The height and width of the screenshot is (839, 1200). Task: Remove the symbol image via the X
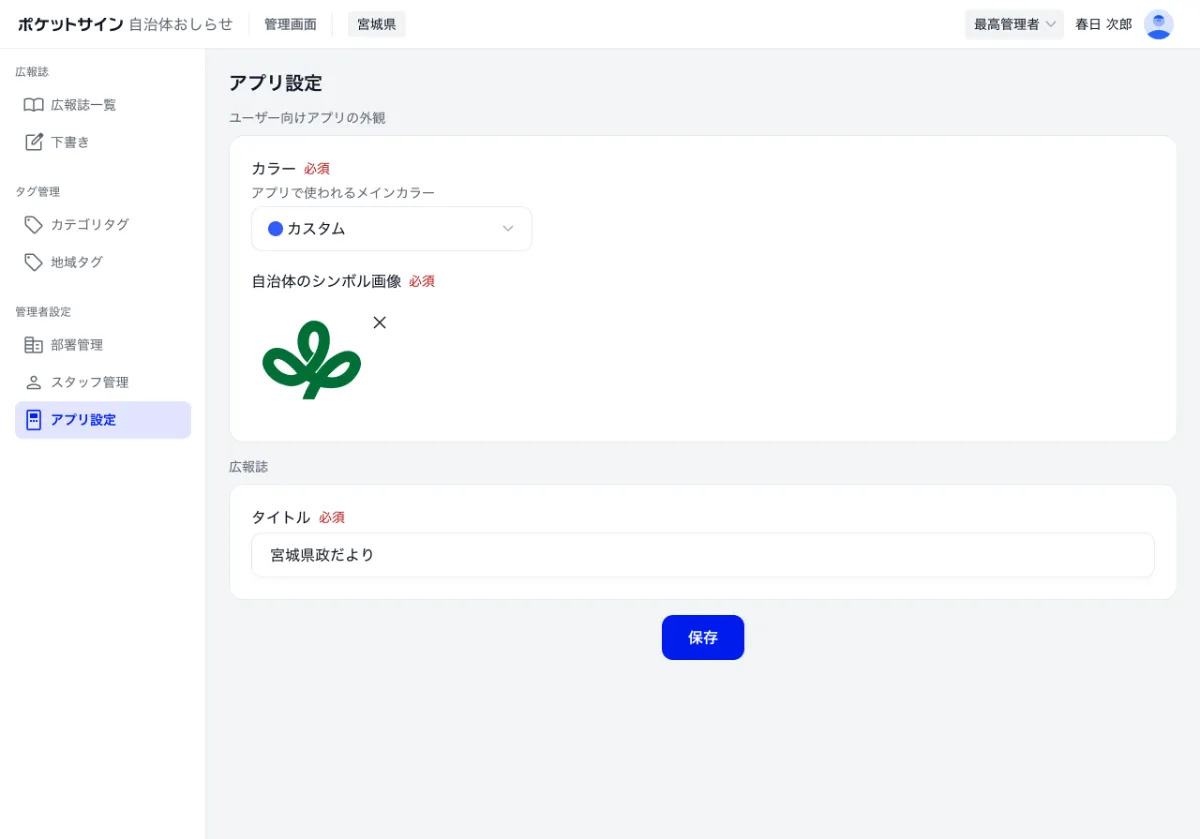[379, 322]
